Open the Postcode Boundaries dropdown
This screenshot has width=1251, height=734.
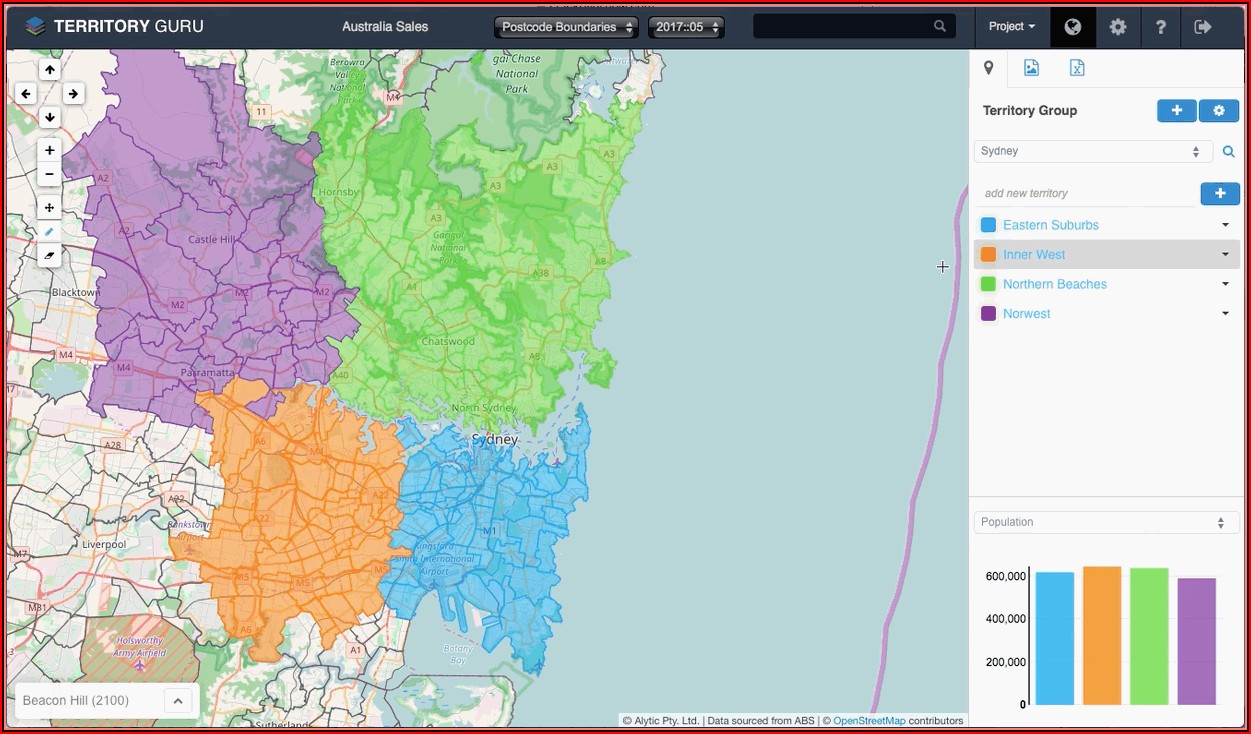pos(566,27)
